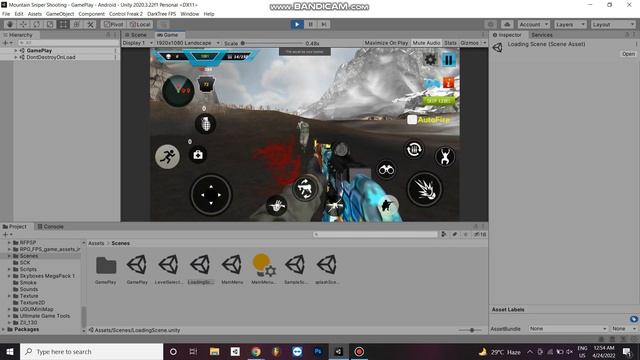Open the Layers dropdown
Screen dimensions: 640x360
click(x=570, y=24)
